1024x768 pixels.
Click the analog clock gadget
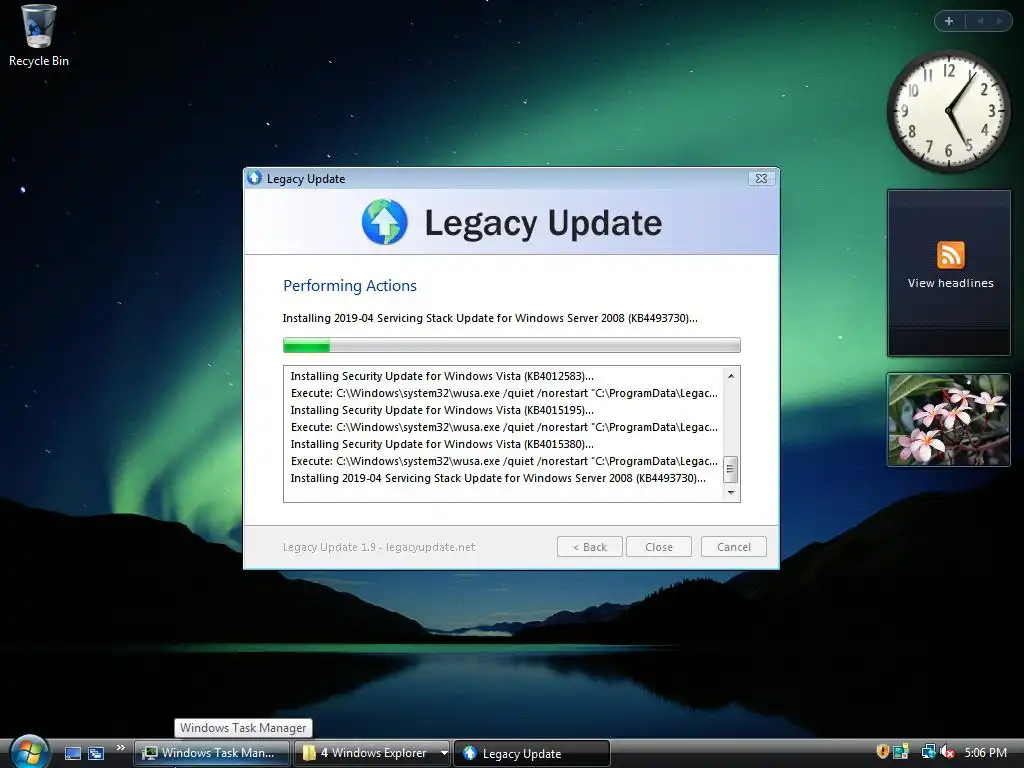948,111
